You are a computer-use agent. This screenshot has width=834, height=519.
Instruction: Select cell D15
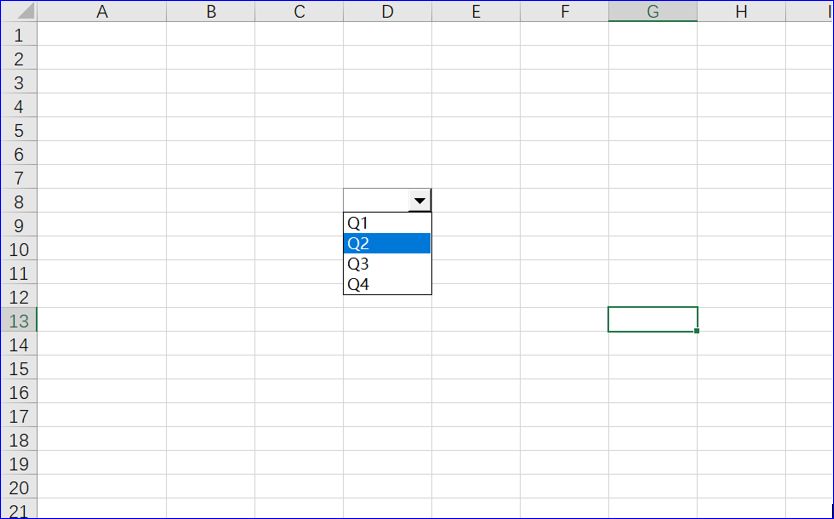pos(387,367)
